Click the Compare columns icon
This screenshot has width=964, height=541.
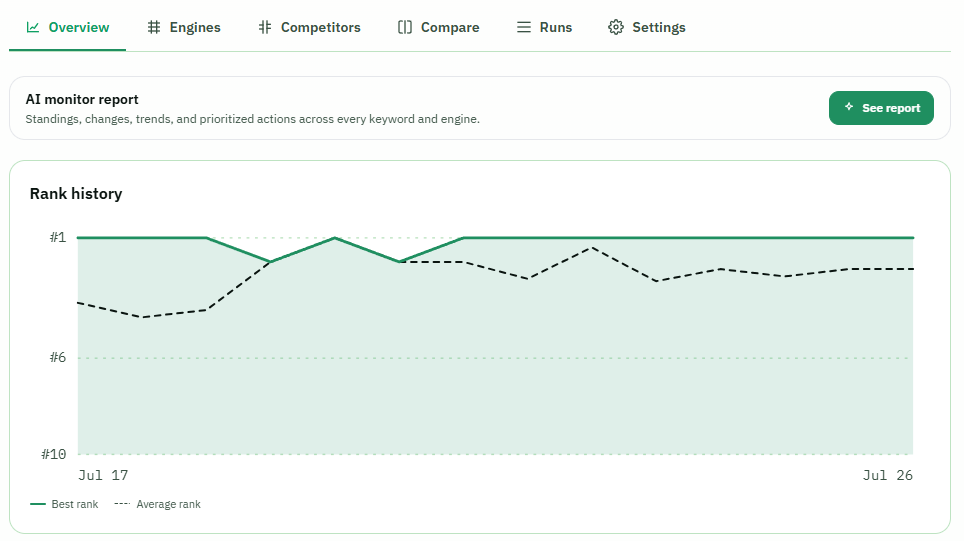405,28
